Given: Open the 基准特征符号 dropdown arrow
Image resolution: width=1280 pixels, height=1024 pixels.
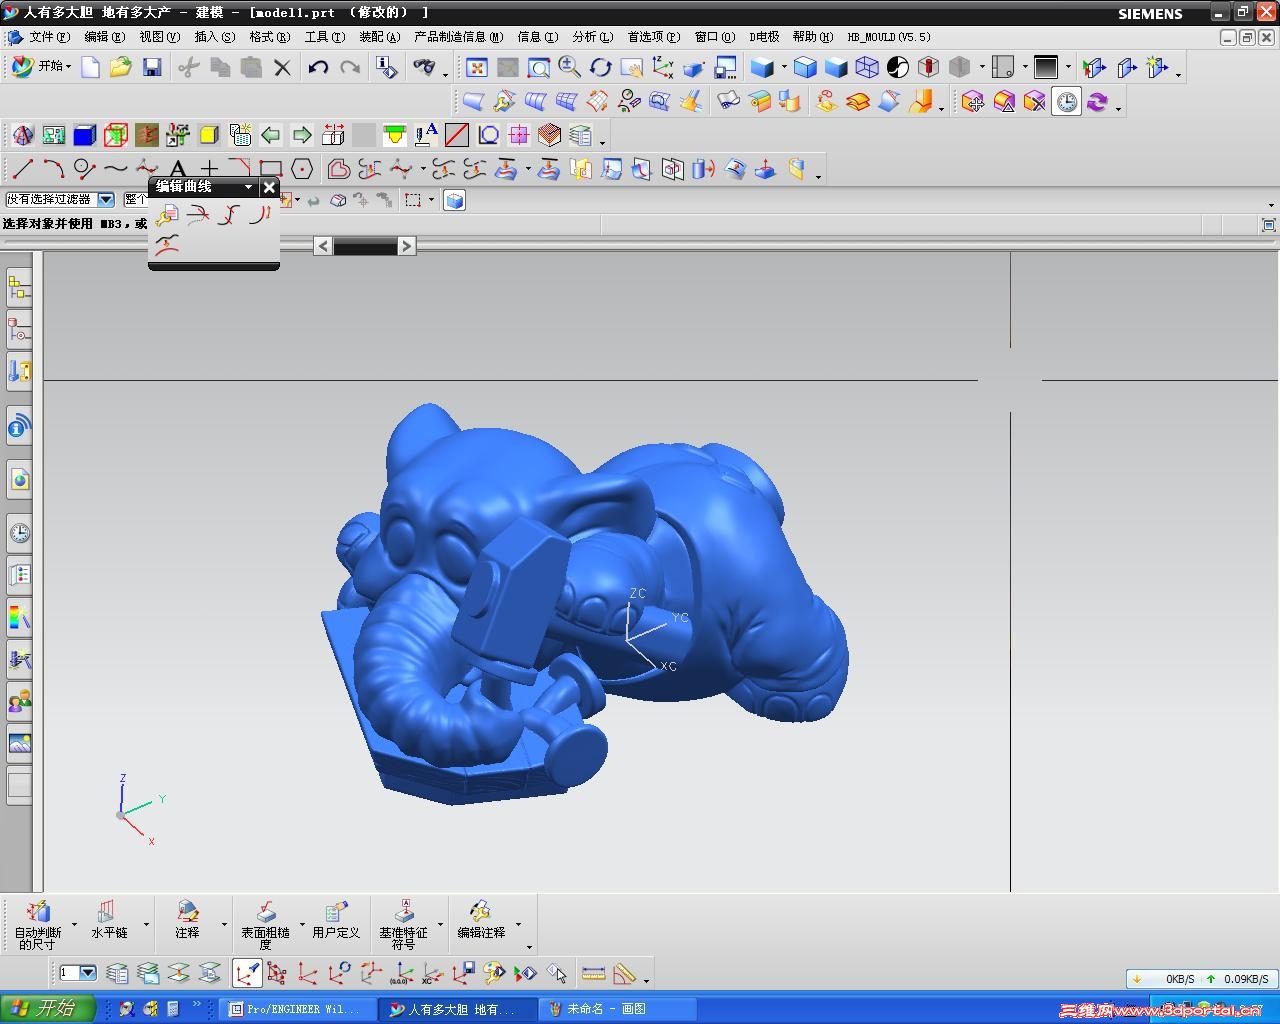Looking at the screenshot, I should (x=441, y=924).
